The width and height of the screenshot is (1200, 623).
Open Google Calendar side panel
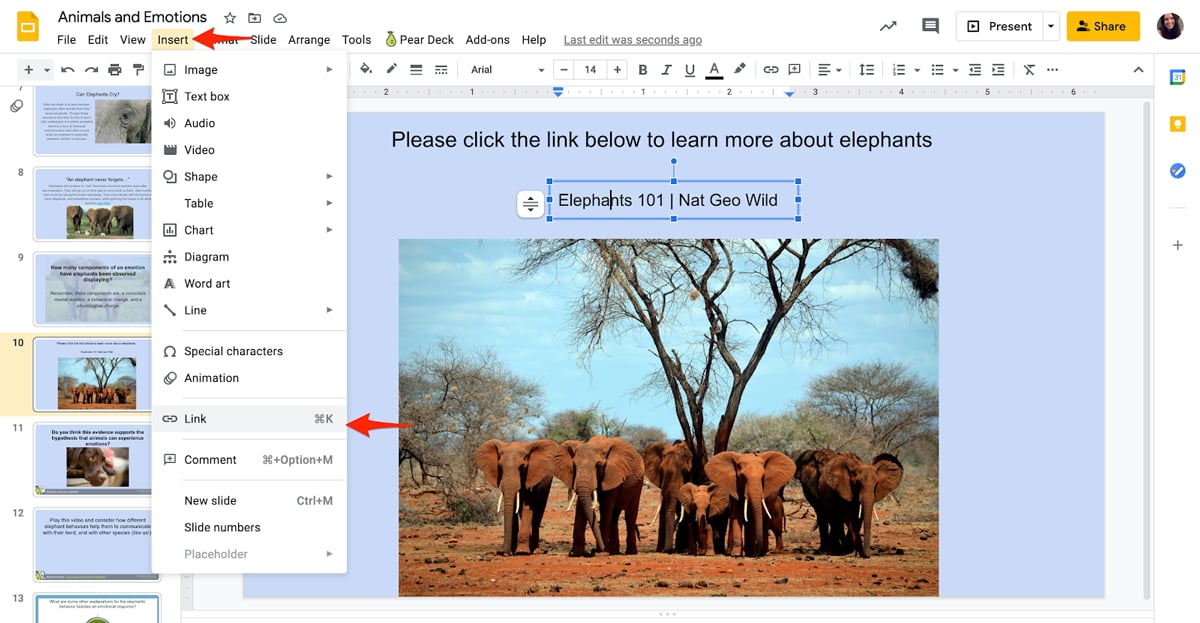(1178, 78)
